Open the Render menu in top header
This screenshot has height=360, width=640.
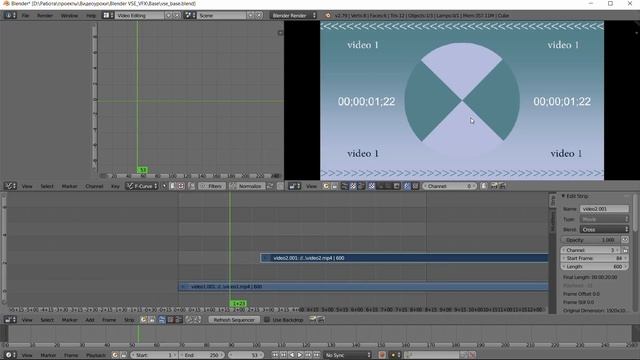(x=45, y=16)
